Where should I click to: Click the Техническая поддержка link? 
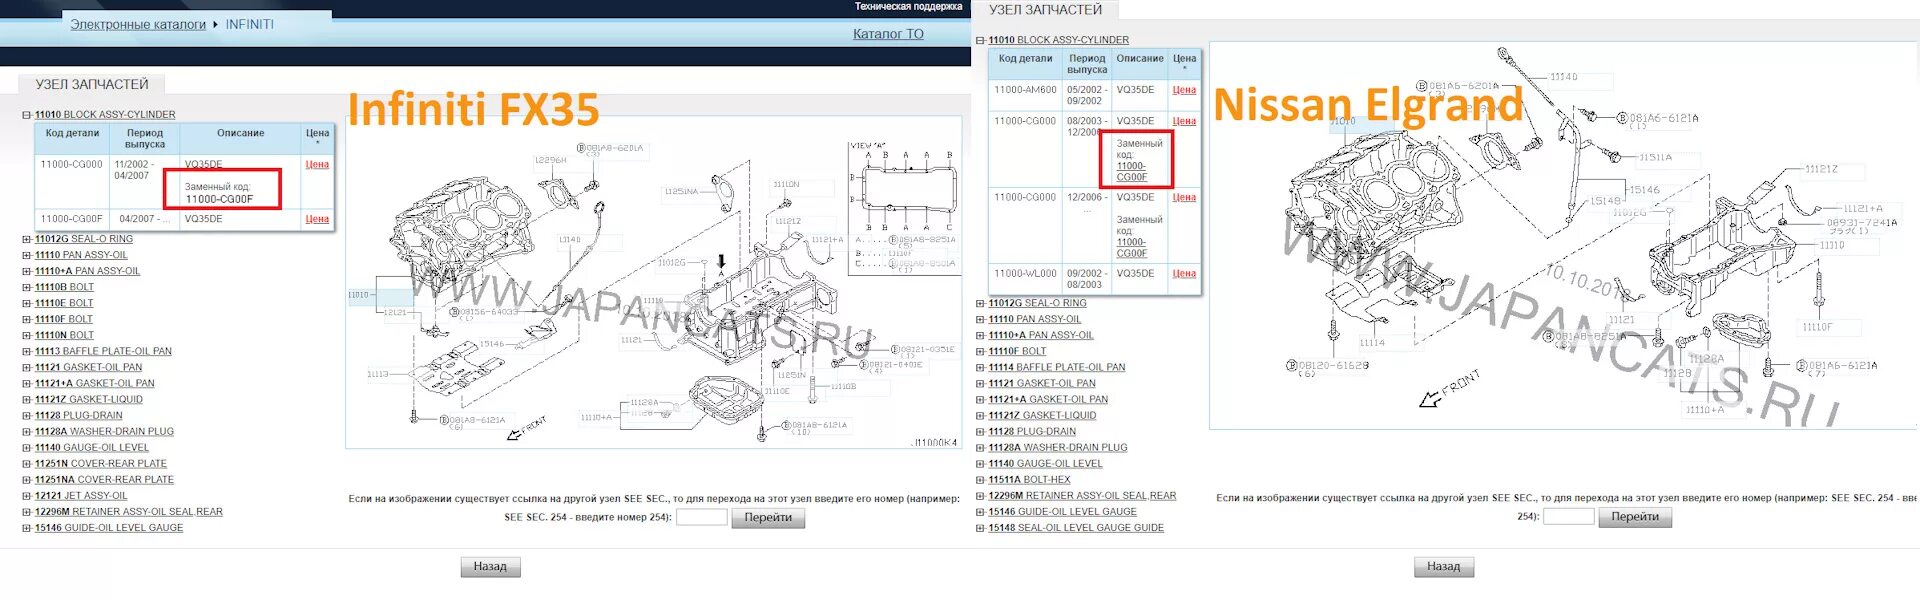[x=908, y=7]
